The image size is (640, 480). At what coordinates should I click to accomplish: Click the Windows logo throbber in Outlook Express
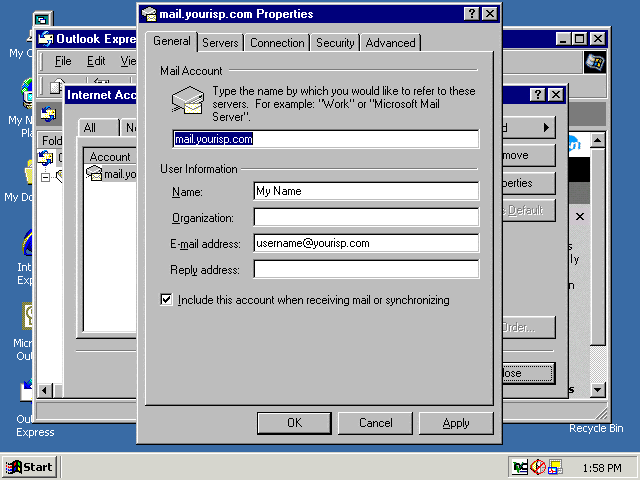595,62
